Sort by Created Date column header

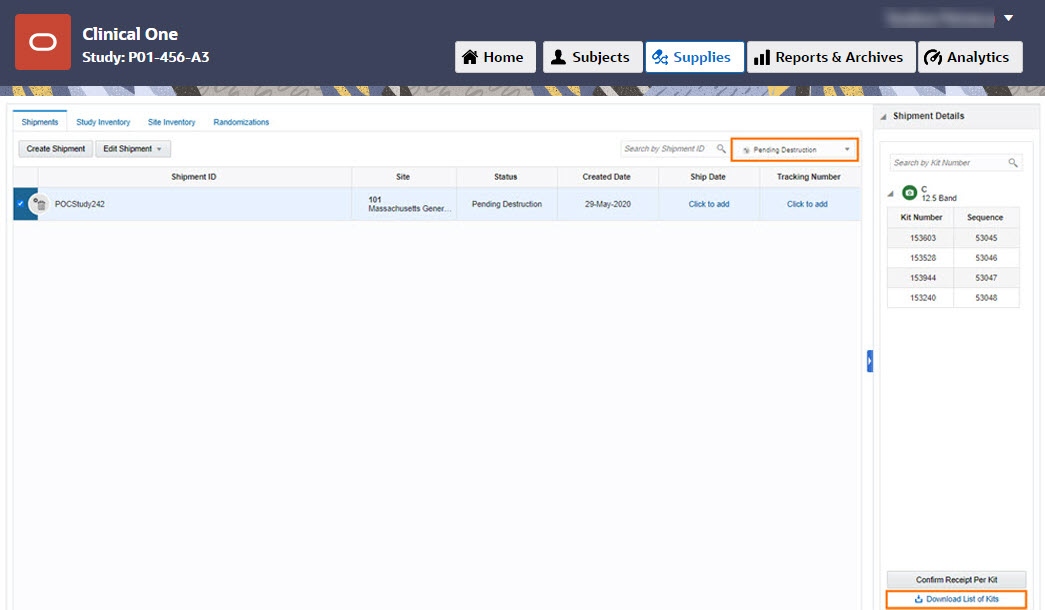coord(606,177)
